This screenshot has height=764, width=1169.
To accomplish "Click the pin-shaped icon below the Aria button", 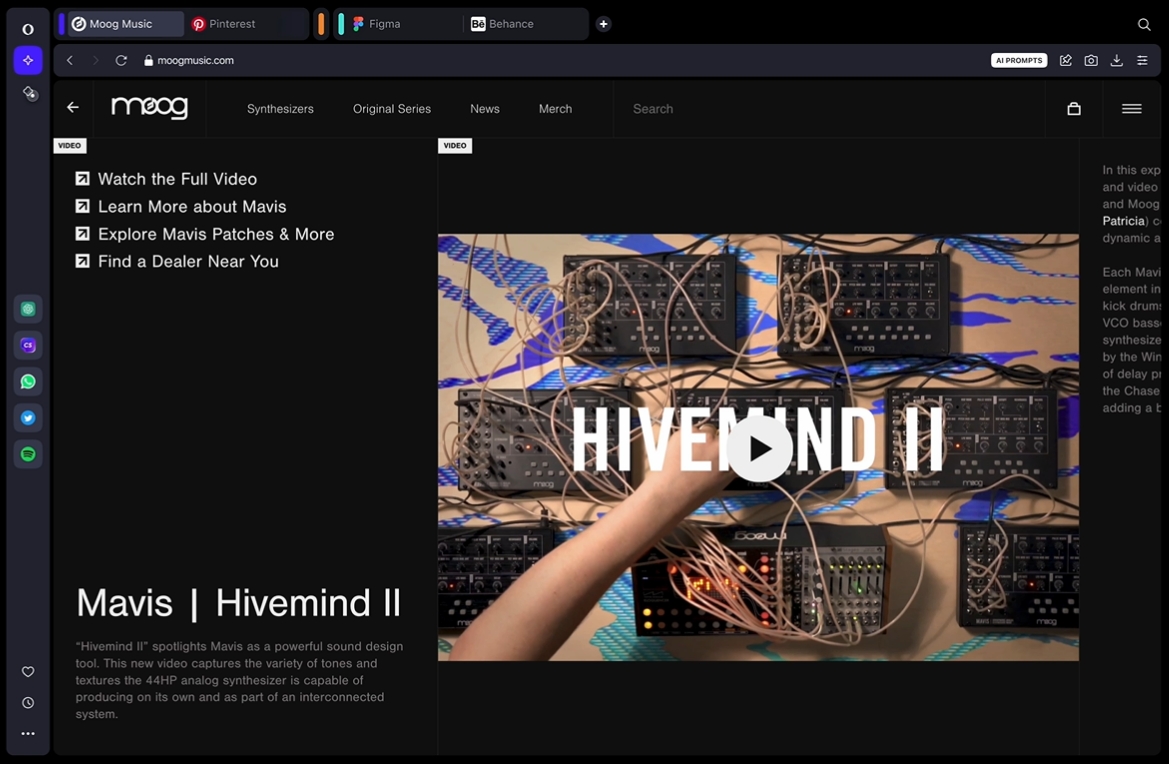I will click(29, 93).
